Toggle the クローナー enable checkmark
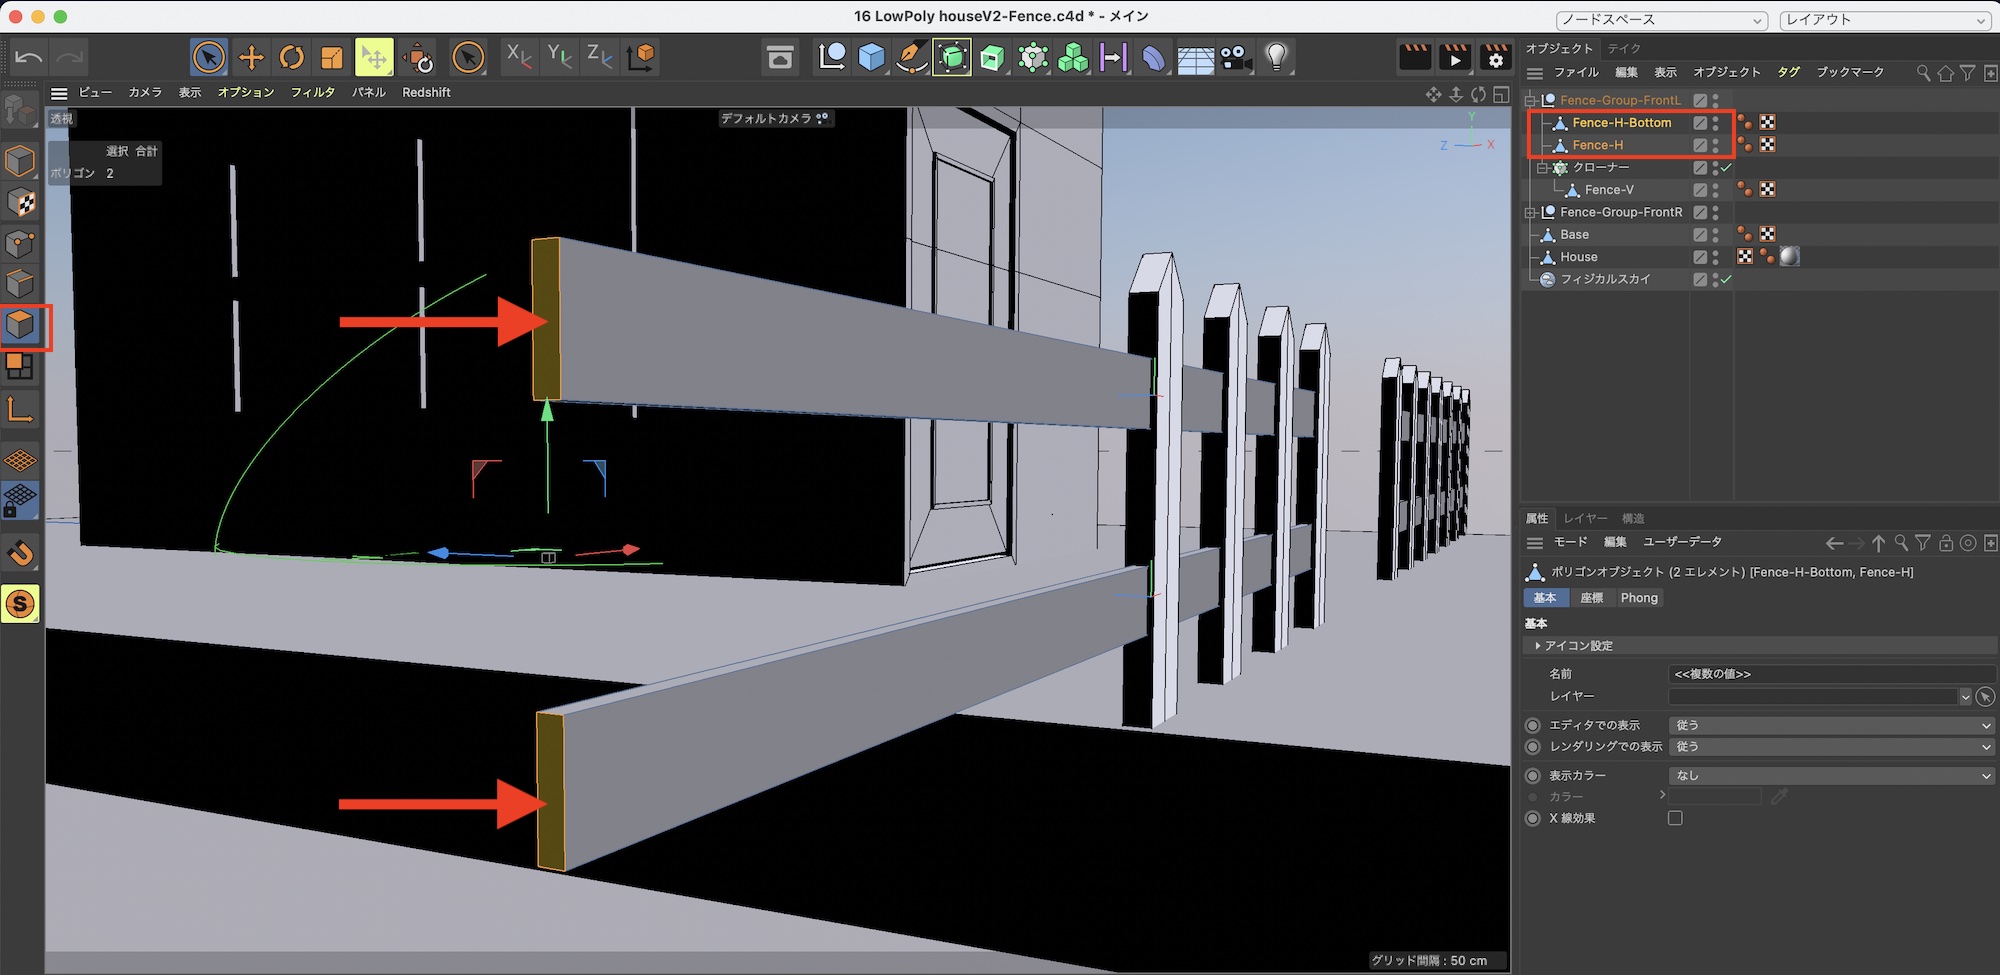 [1726, 168]
